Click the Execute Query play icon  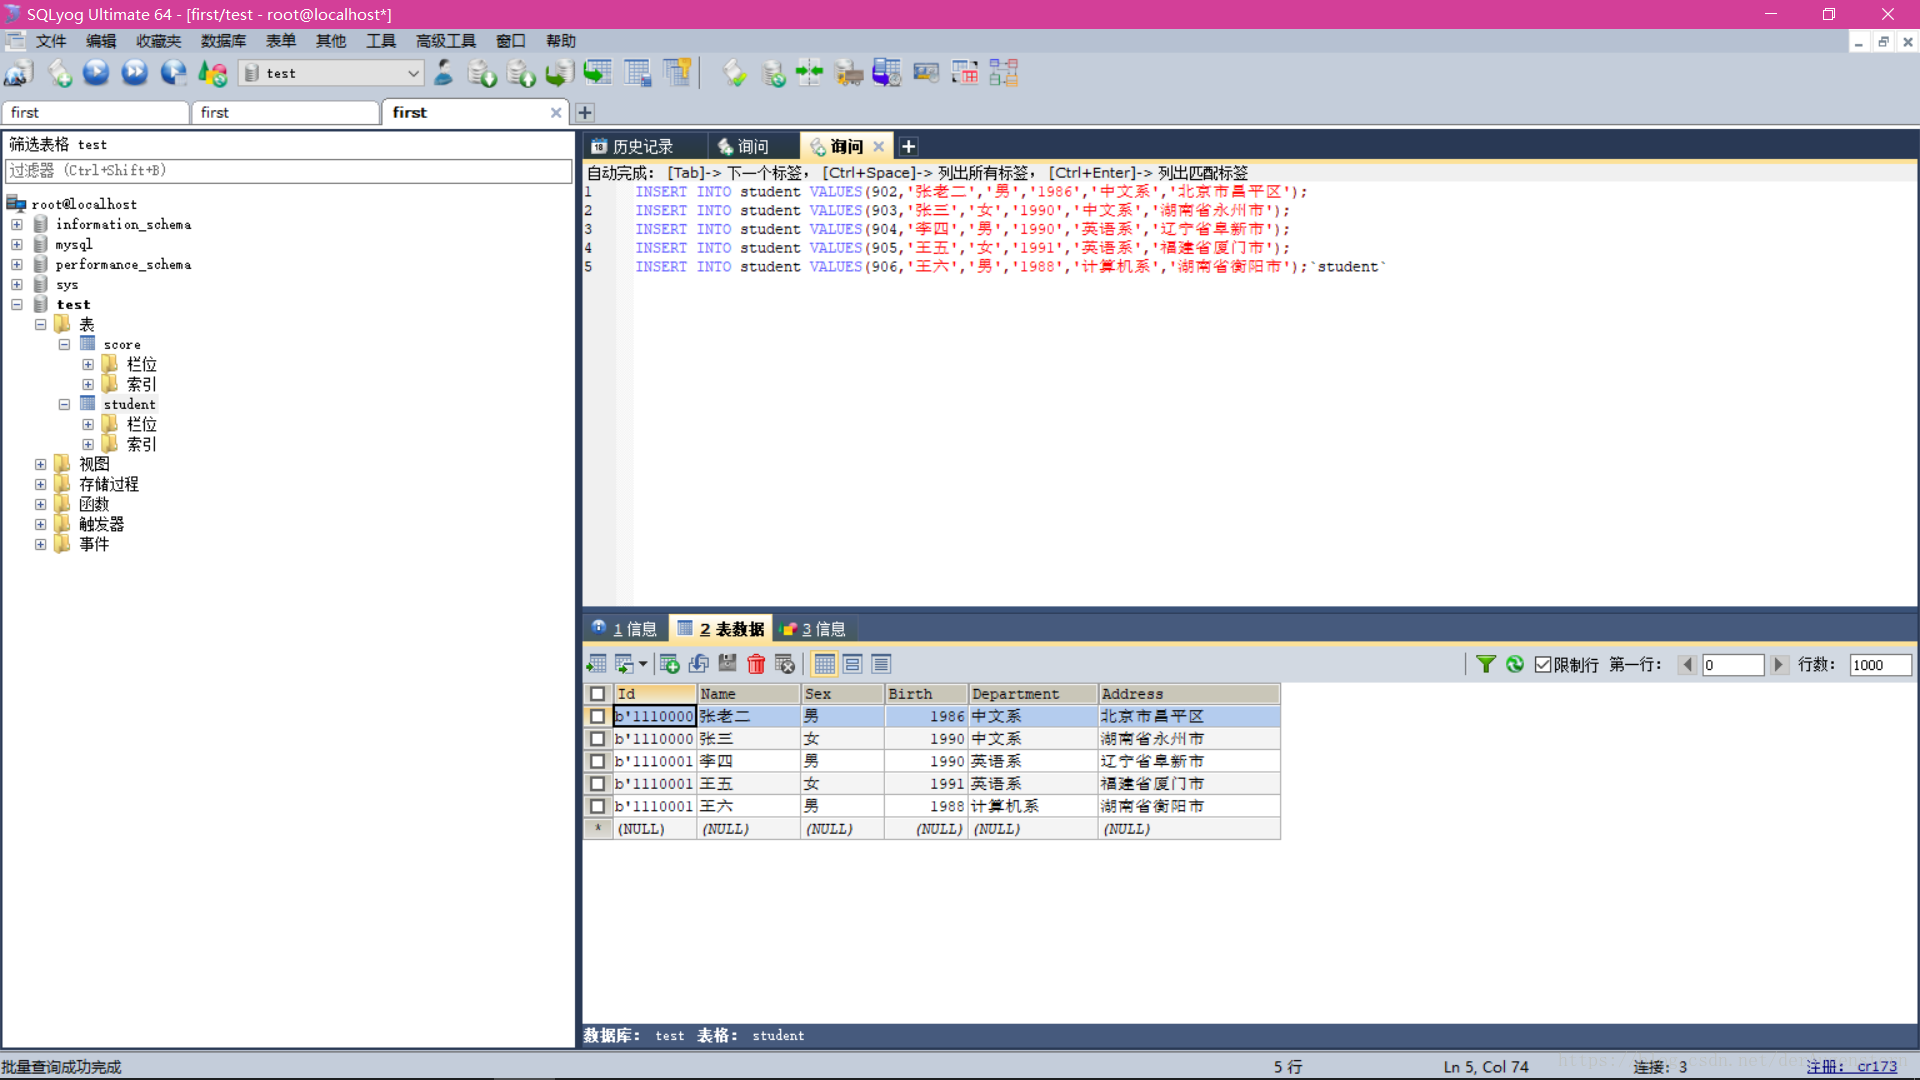(96, 73)
